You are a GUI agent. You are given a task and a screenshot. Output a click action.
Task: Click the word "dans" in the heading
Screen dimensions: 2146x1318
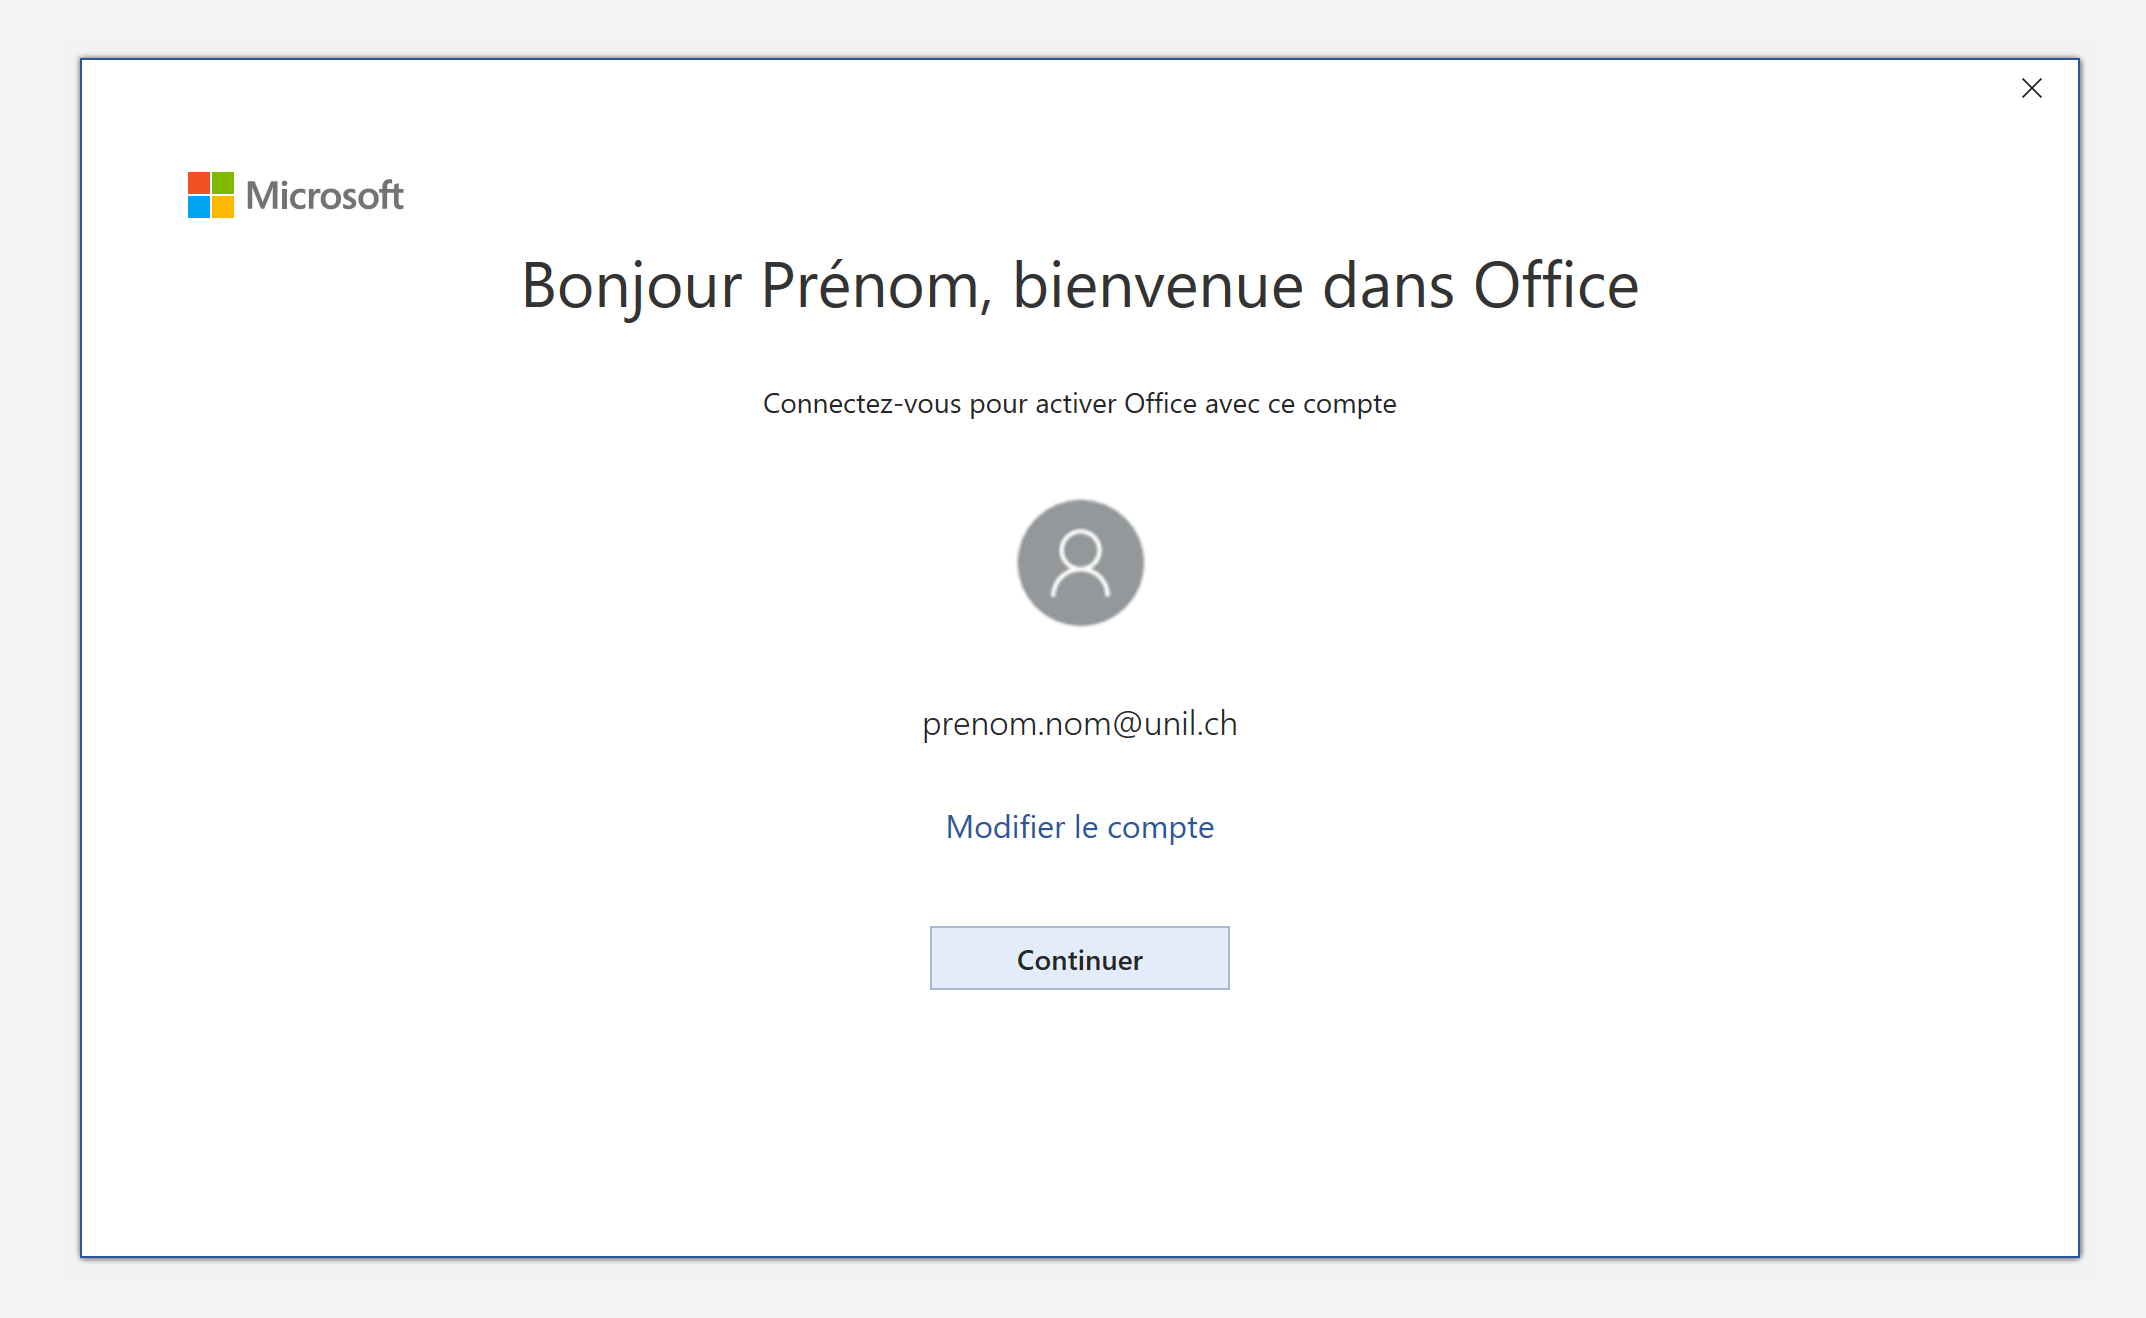[1388, 287]
